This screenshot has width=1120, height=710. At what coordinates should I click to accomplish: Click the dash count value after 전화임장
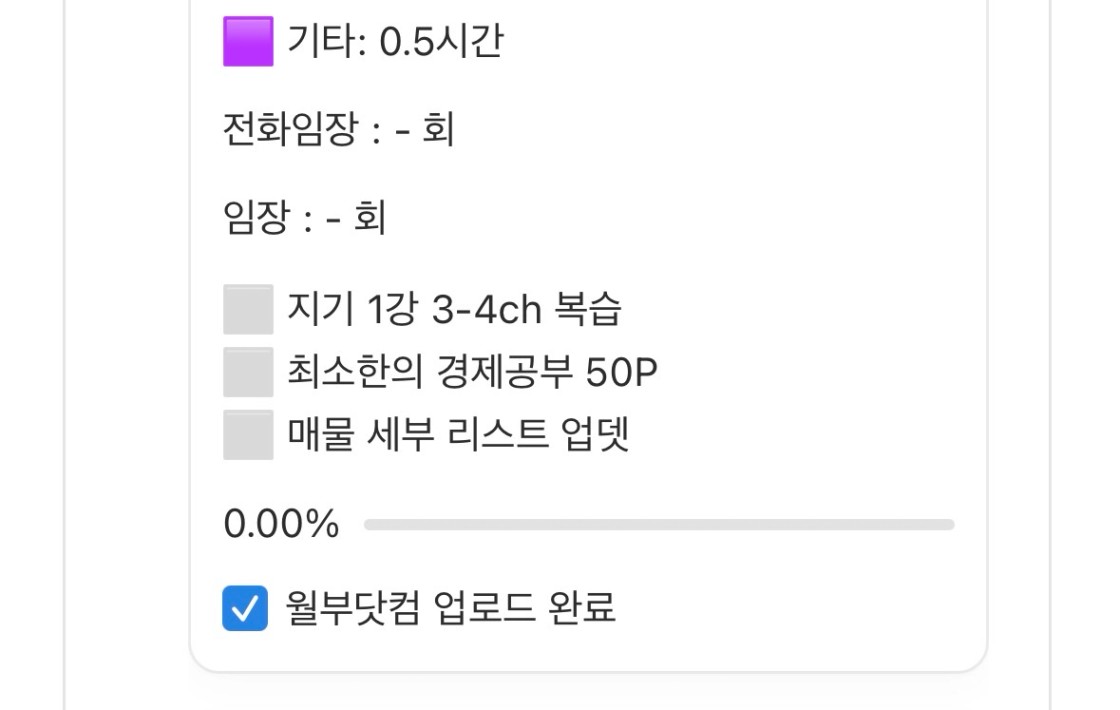pyautogui.click(x=403, y=130)
